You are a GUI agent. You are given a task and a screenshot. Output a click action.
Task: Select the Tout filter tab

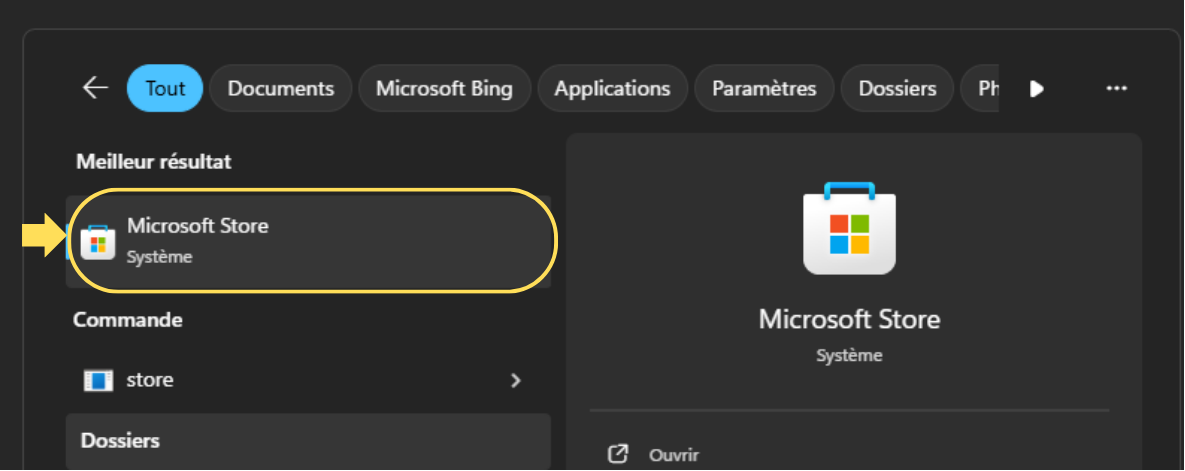(x=166, y=88)
